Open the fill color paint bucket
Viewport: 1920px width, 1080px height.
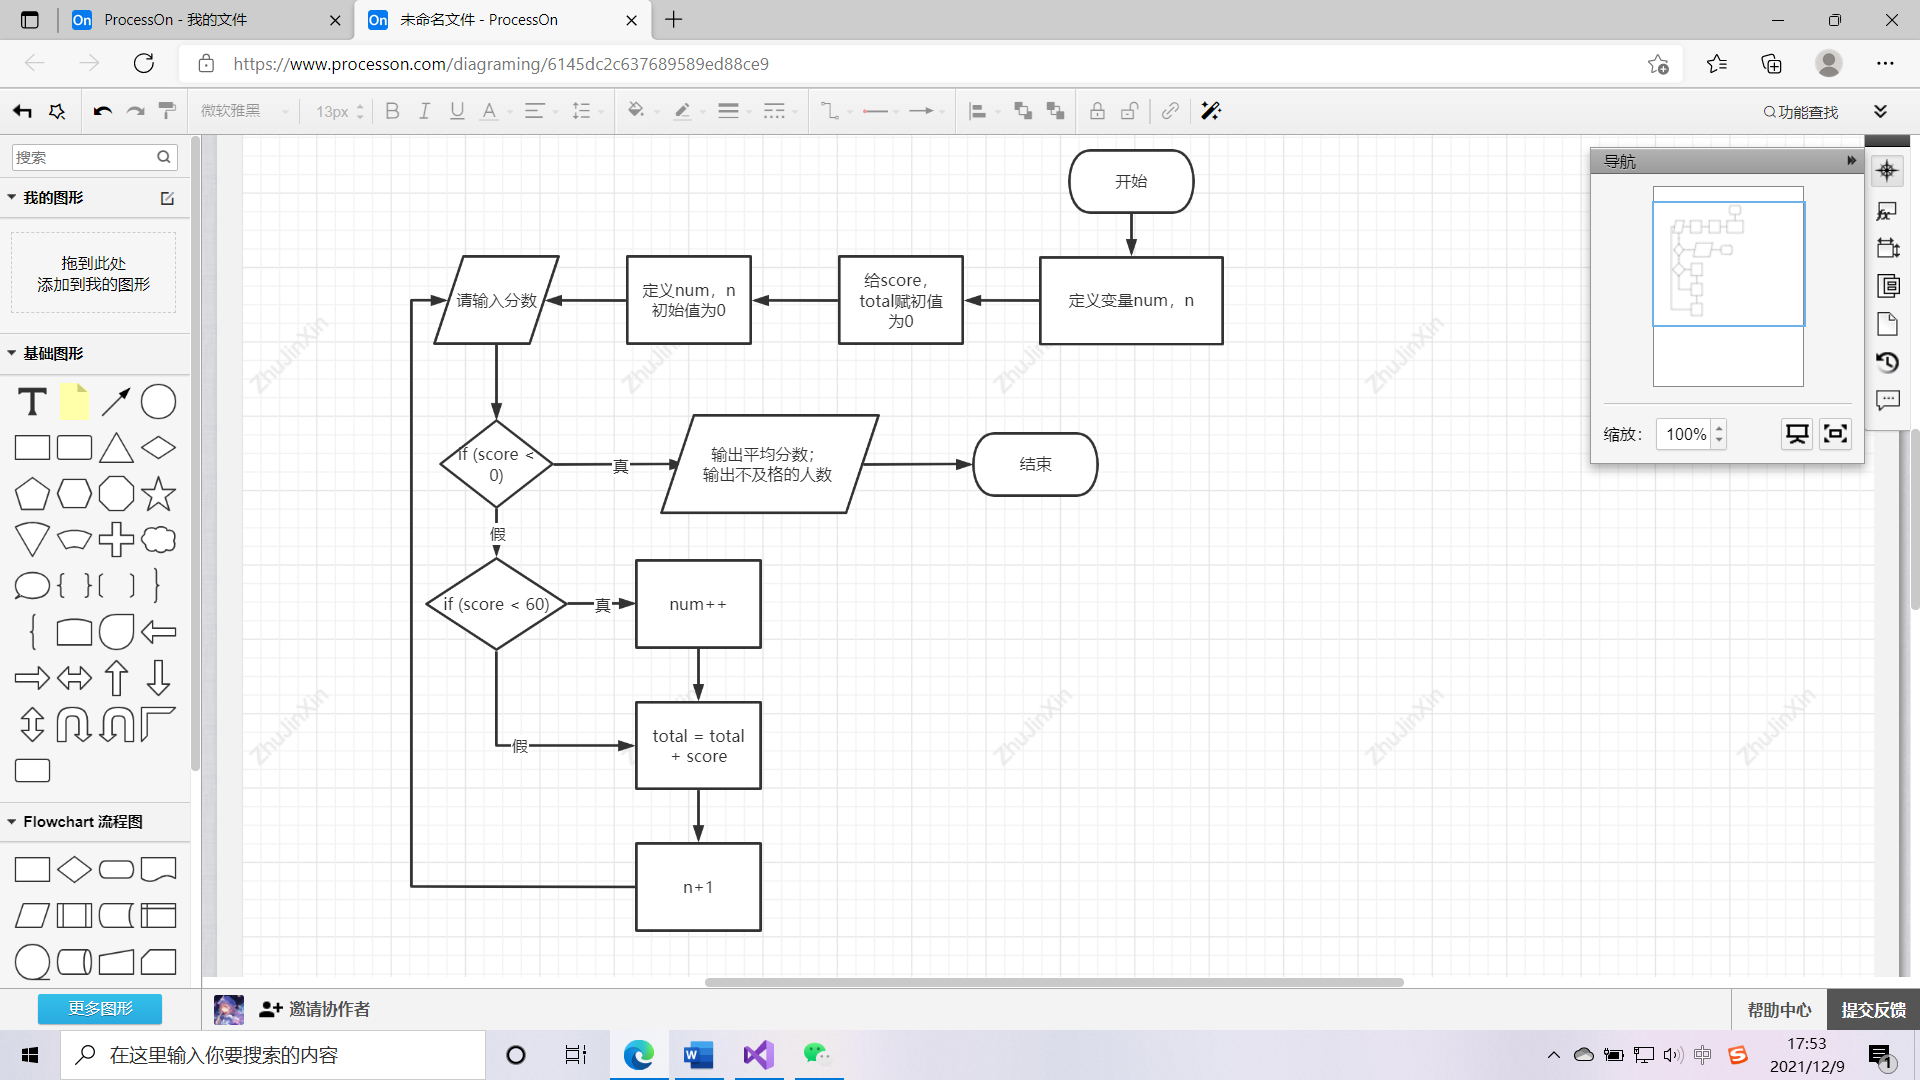point(636,111)
